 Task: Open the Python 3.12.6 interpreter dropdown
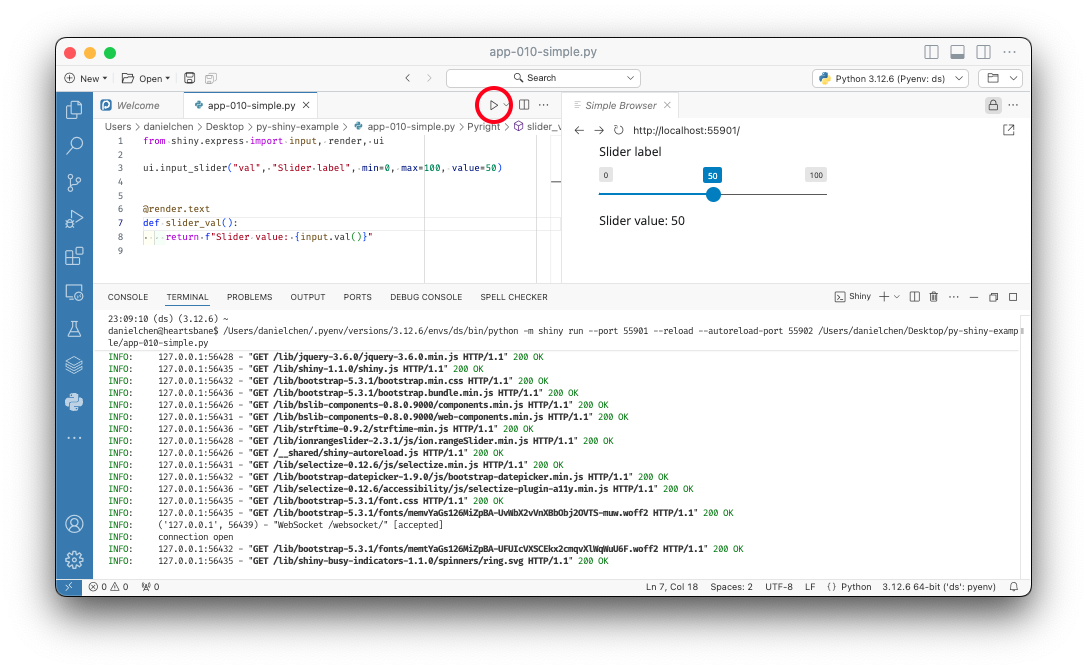point(891,78)
